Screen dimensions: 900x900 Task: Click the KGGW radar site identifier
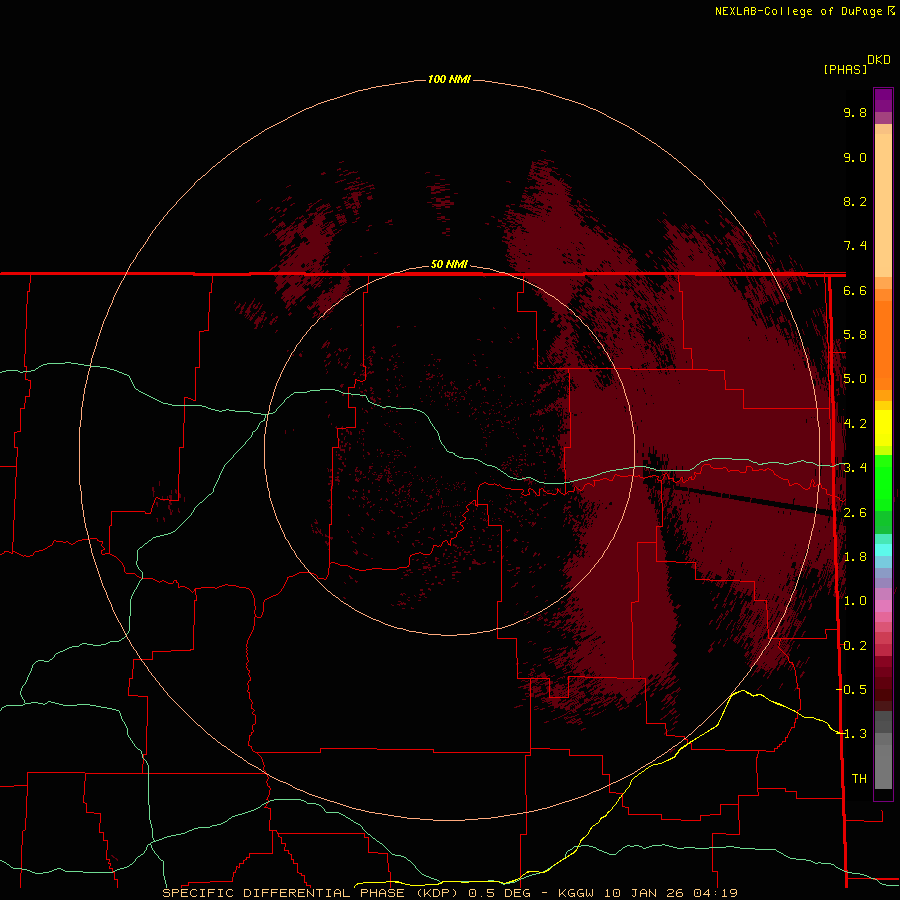[576, 893]
